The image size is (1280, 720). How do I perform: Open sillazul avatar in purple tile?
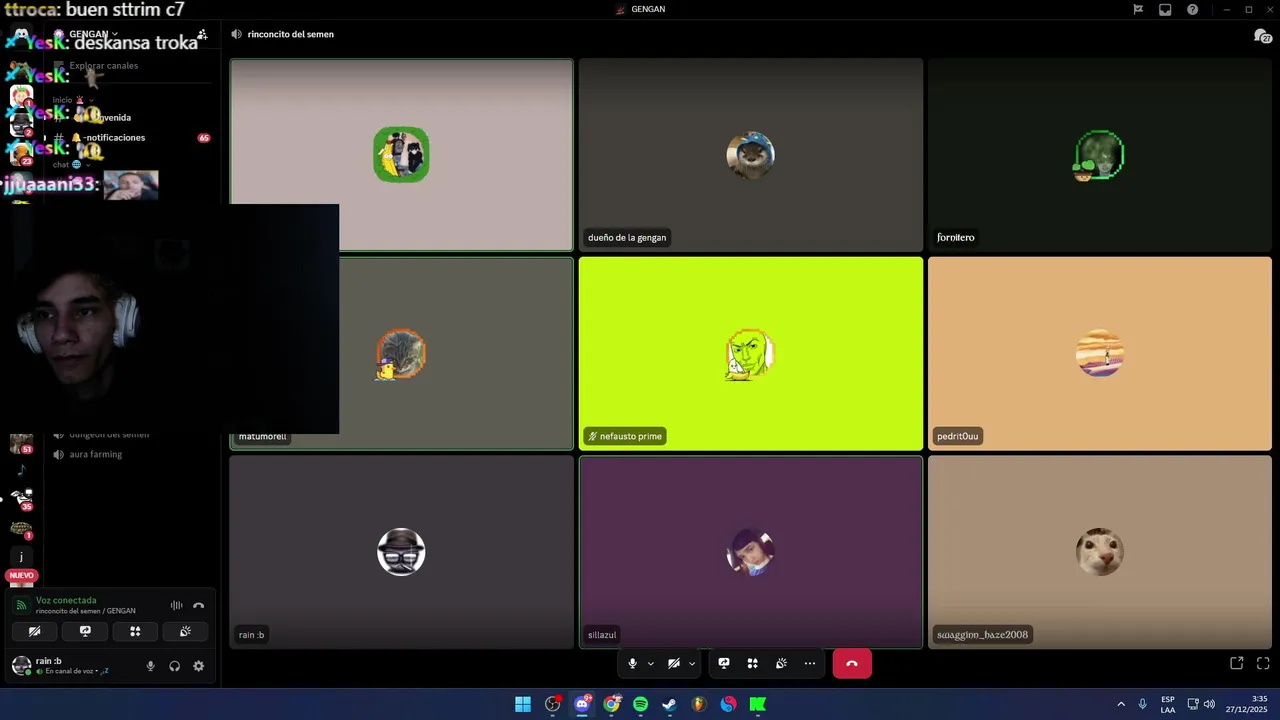pyautogui.click(x=750, y=552)
